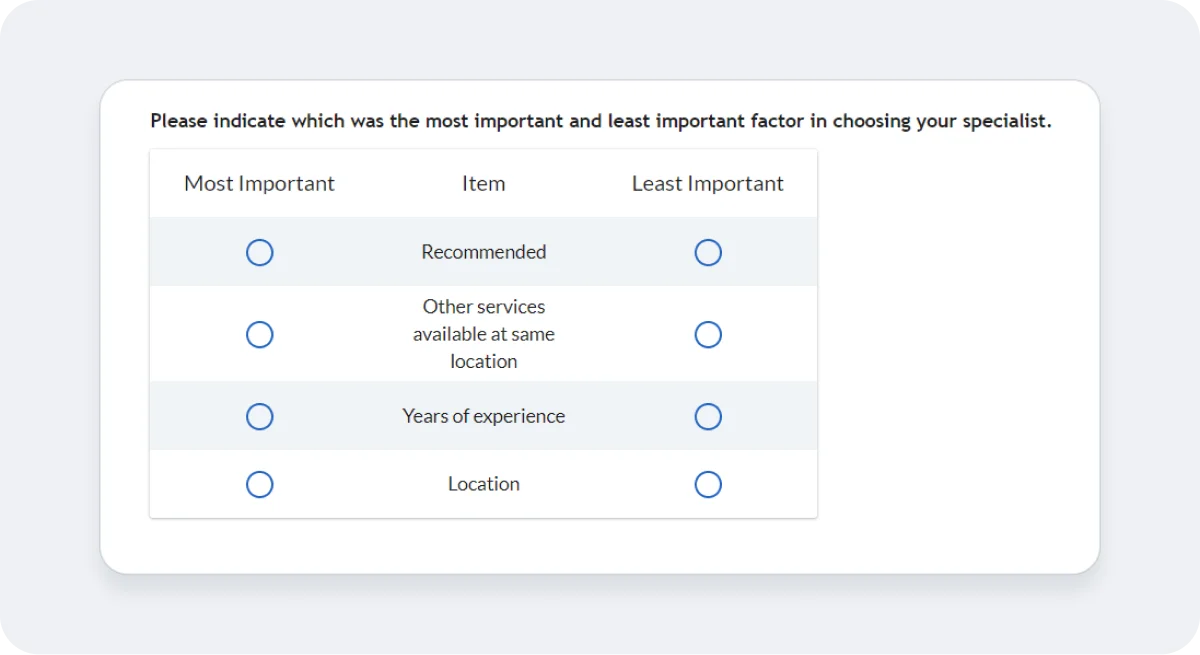Viewport: 1200px width, 655px height.
Task: Select Recommended as least important factor
Action: 708,252
